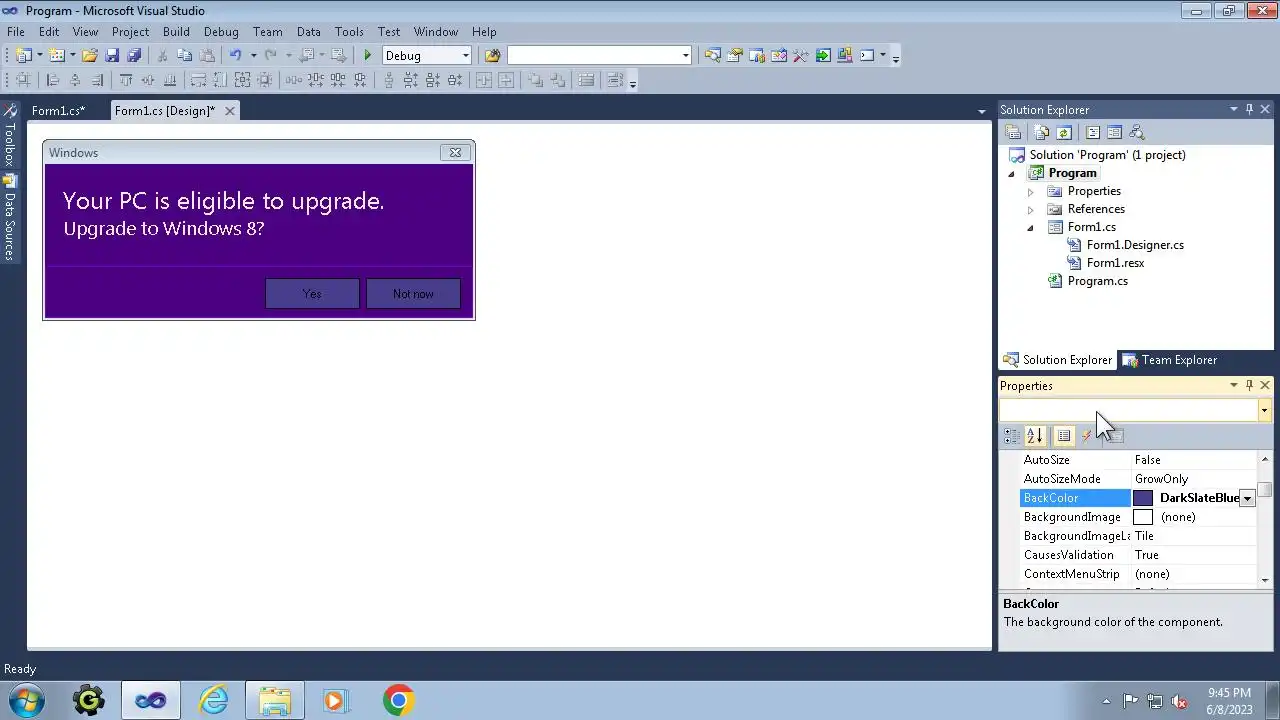
Task: Toggle auto-hide pin on Solution Explorer
Action: [1249, 110]
